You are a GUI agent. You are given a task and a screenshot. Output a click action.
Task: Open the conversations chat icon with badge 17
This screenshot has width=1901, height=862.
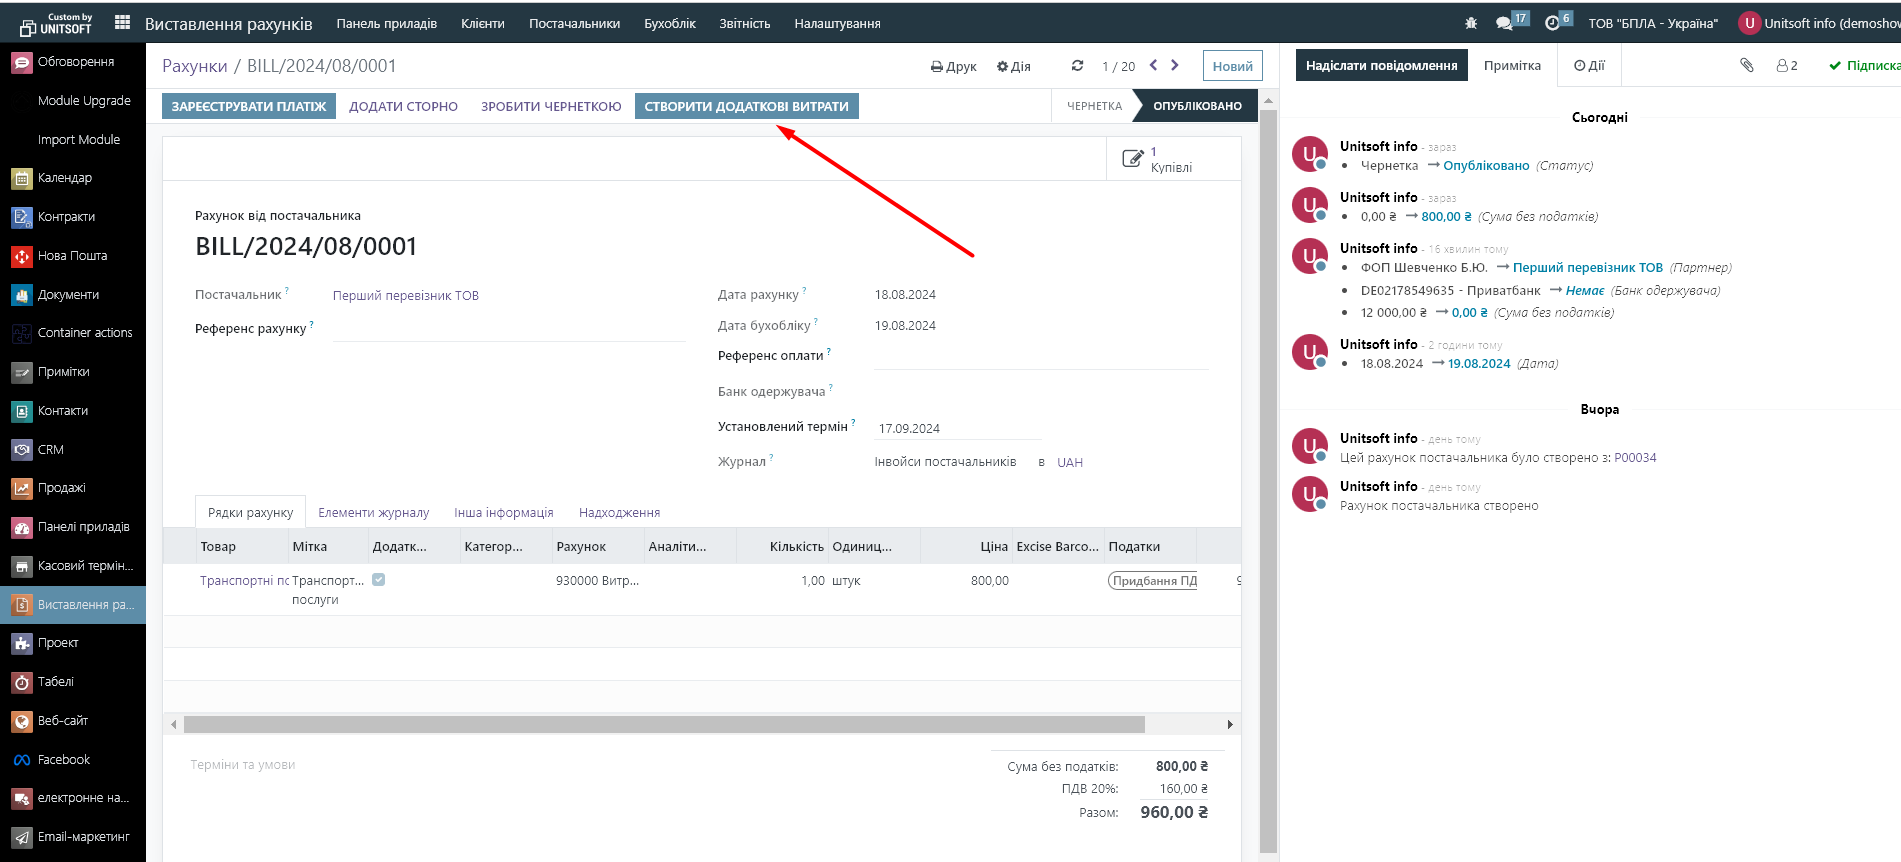tap(1504, 23)
